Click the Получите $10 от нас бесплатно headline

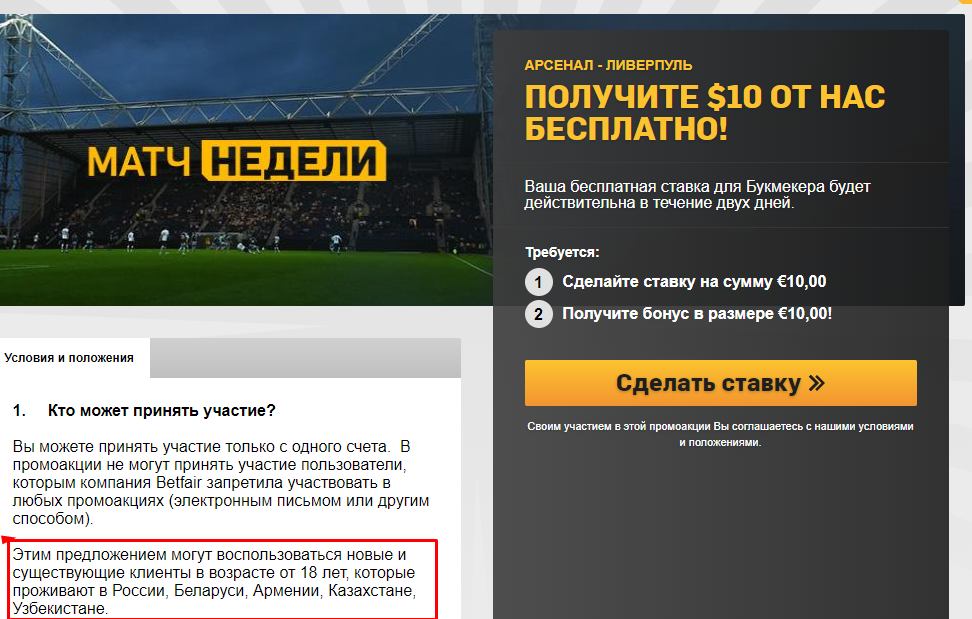click(x=705, y=113)
